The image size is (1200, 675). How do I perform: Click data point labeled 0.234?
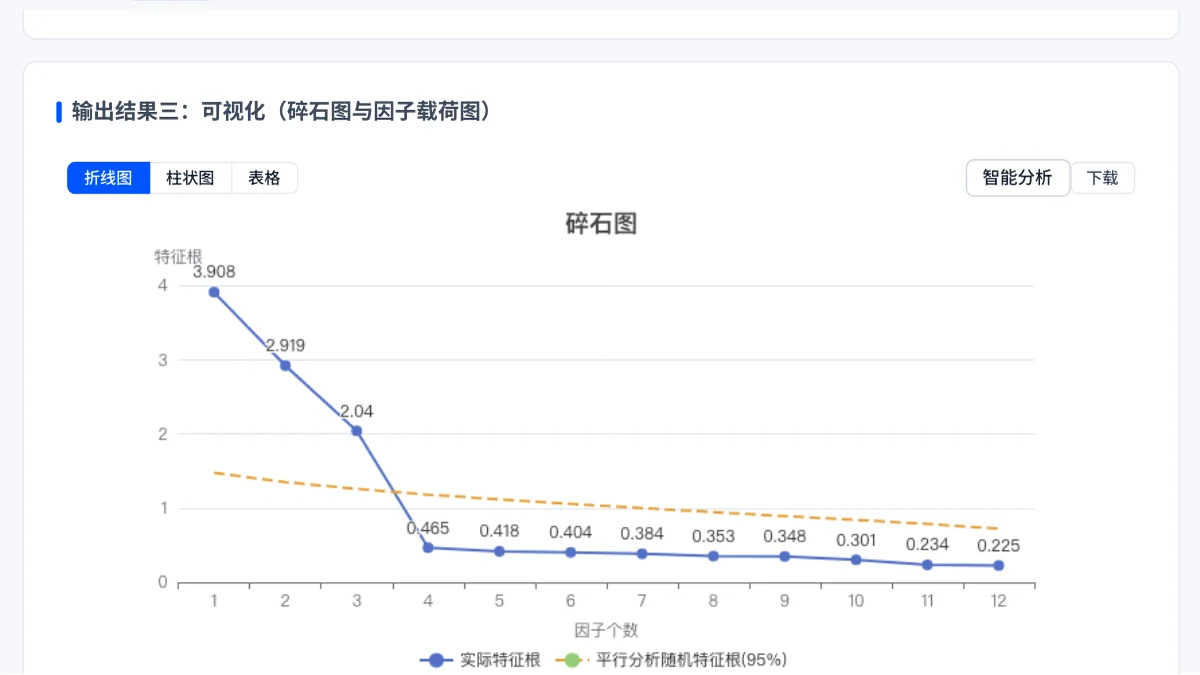927,565
